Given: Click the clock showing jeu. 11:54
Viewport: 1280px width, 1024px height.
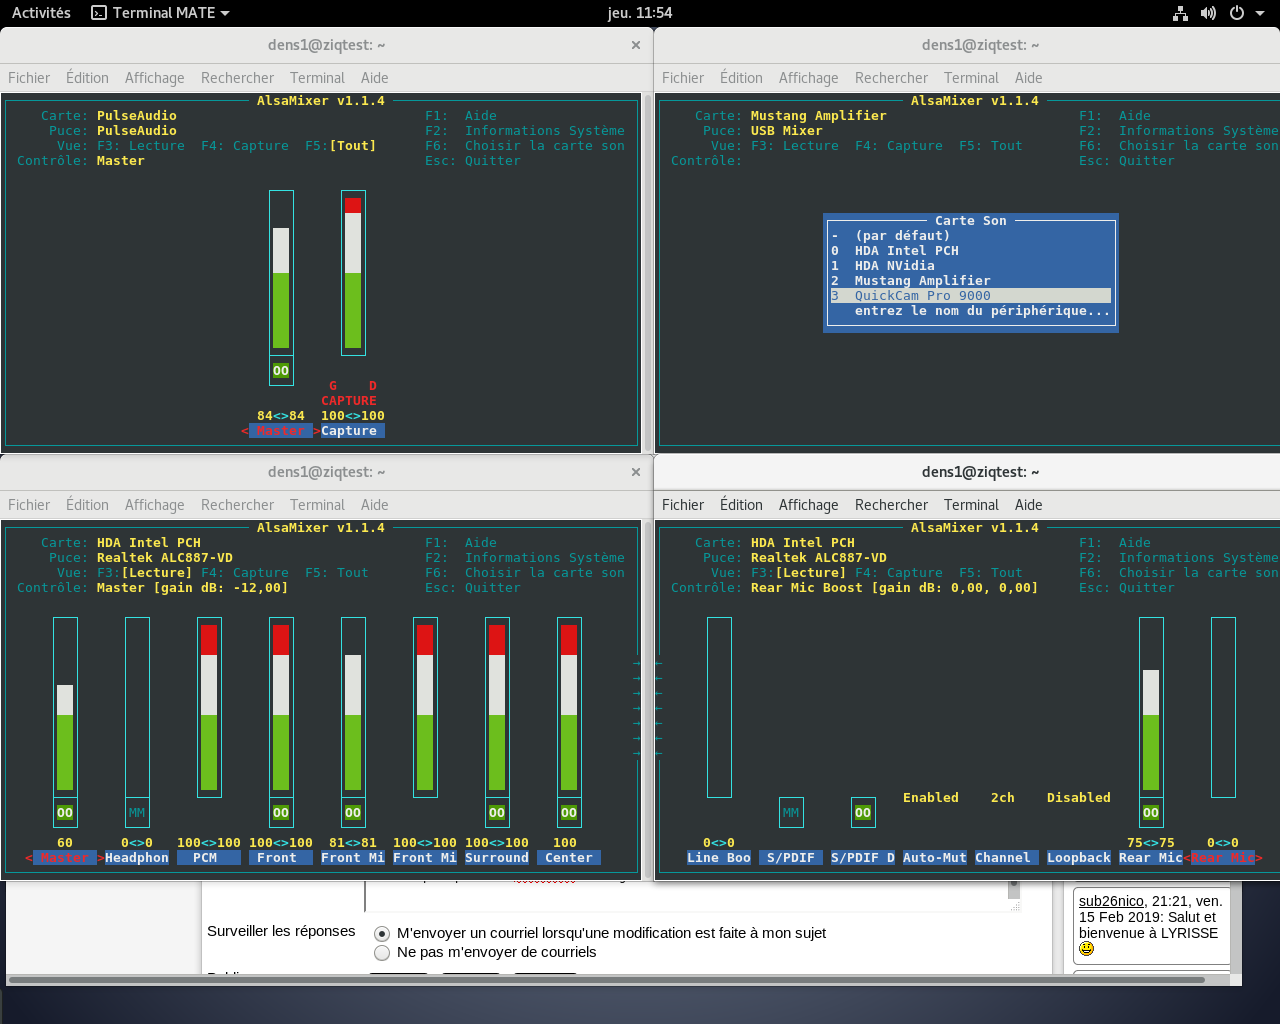Looking at the screenshot, I should click(640, 13).
